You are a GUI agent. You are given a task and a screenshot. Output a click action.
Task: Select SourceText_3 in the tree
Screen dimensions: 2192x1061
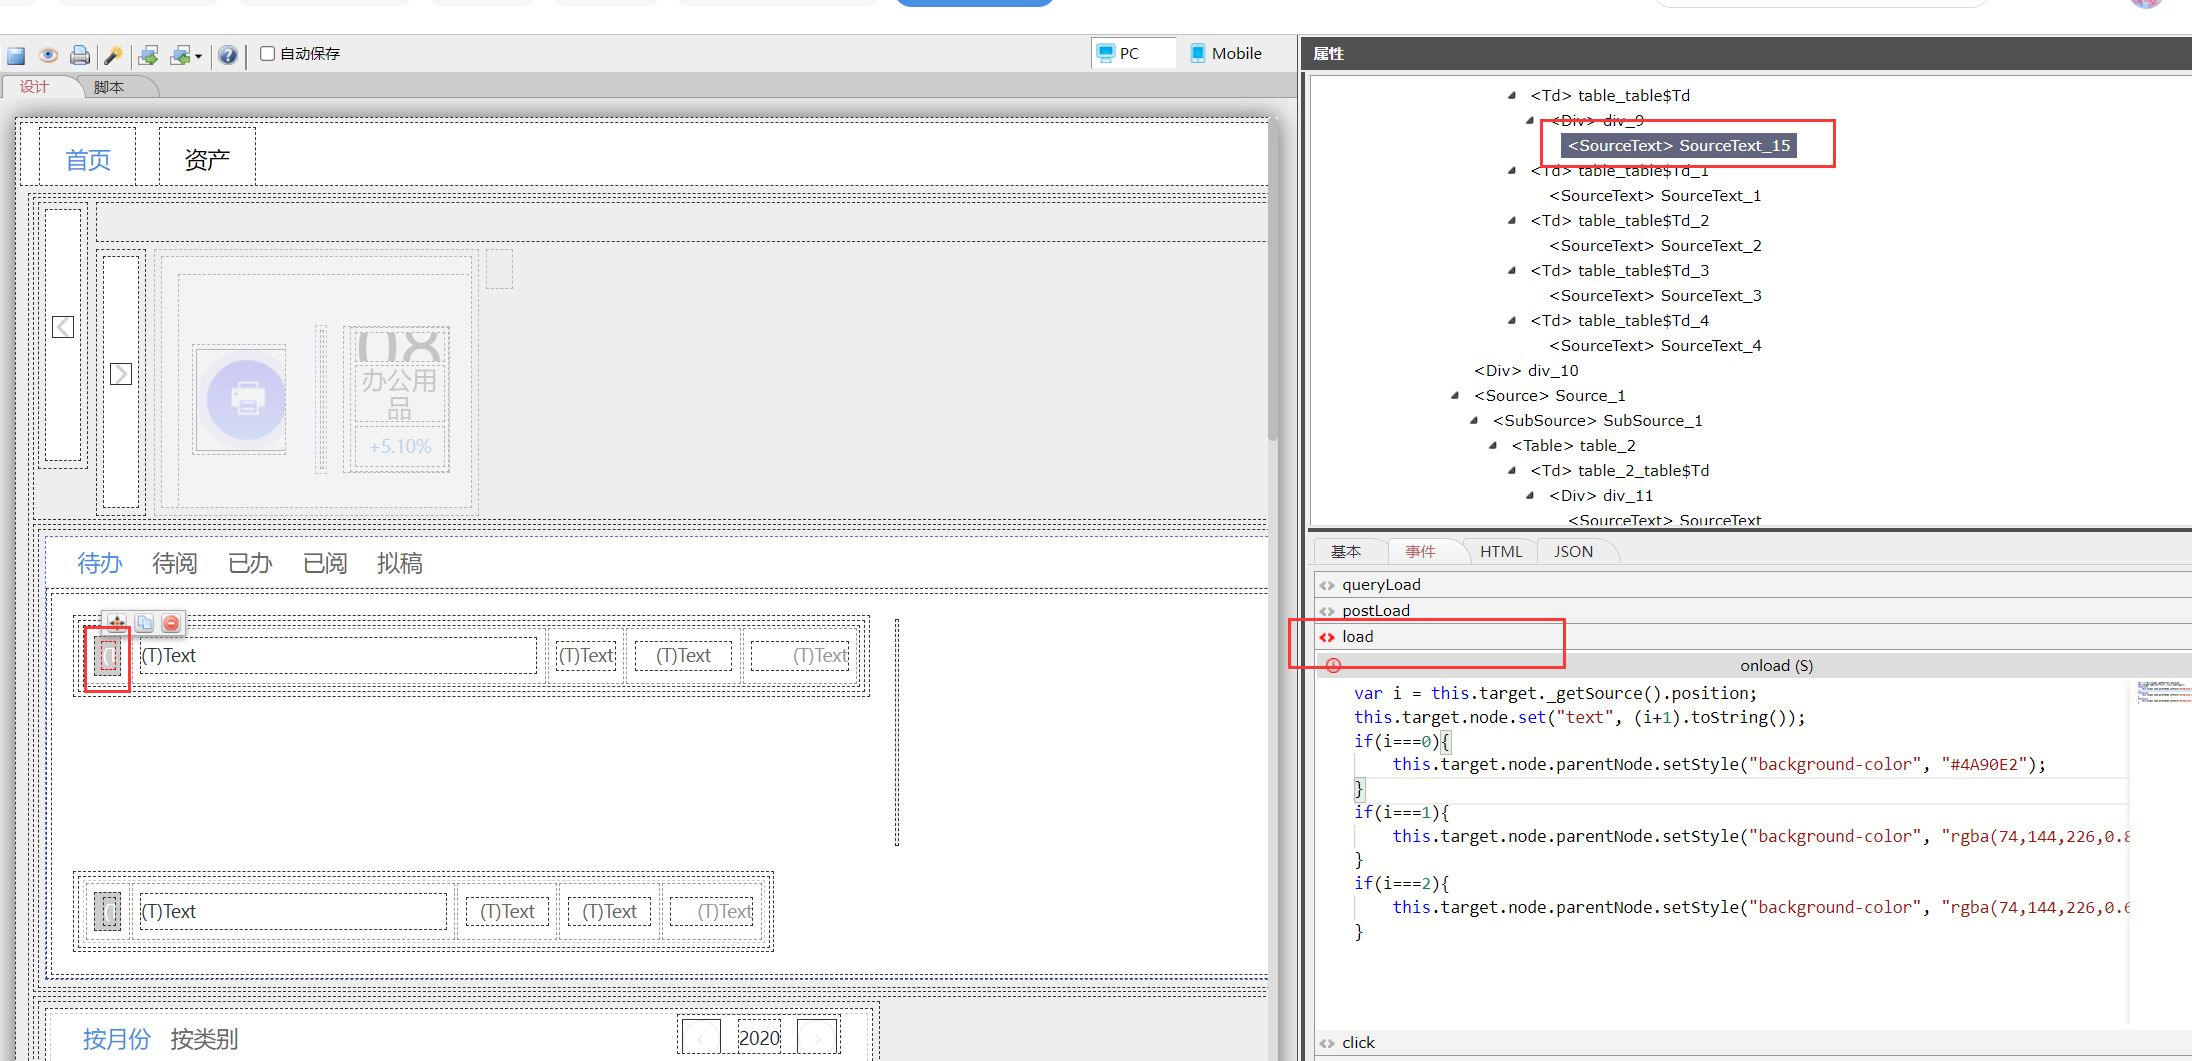point(1655,296)
